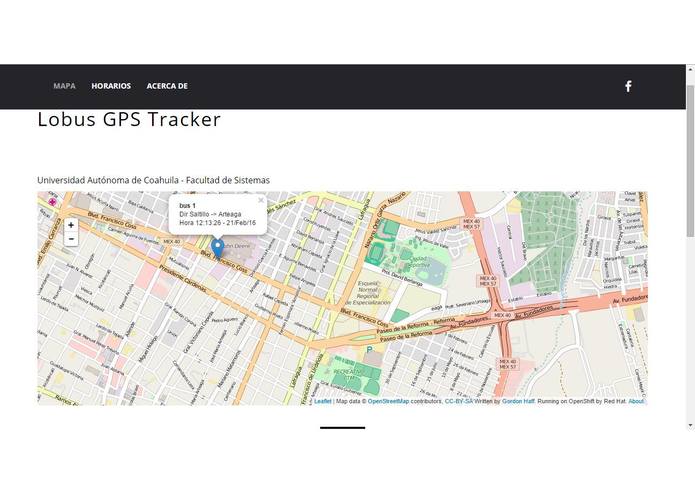Go to the ACERCA DE page
This screenshot has height=494, width=695.
tap(167, 86)
